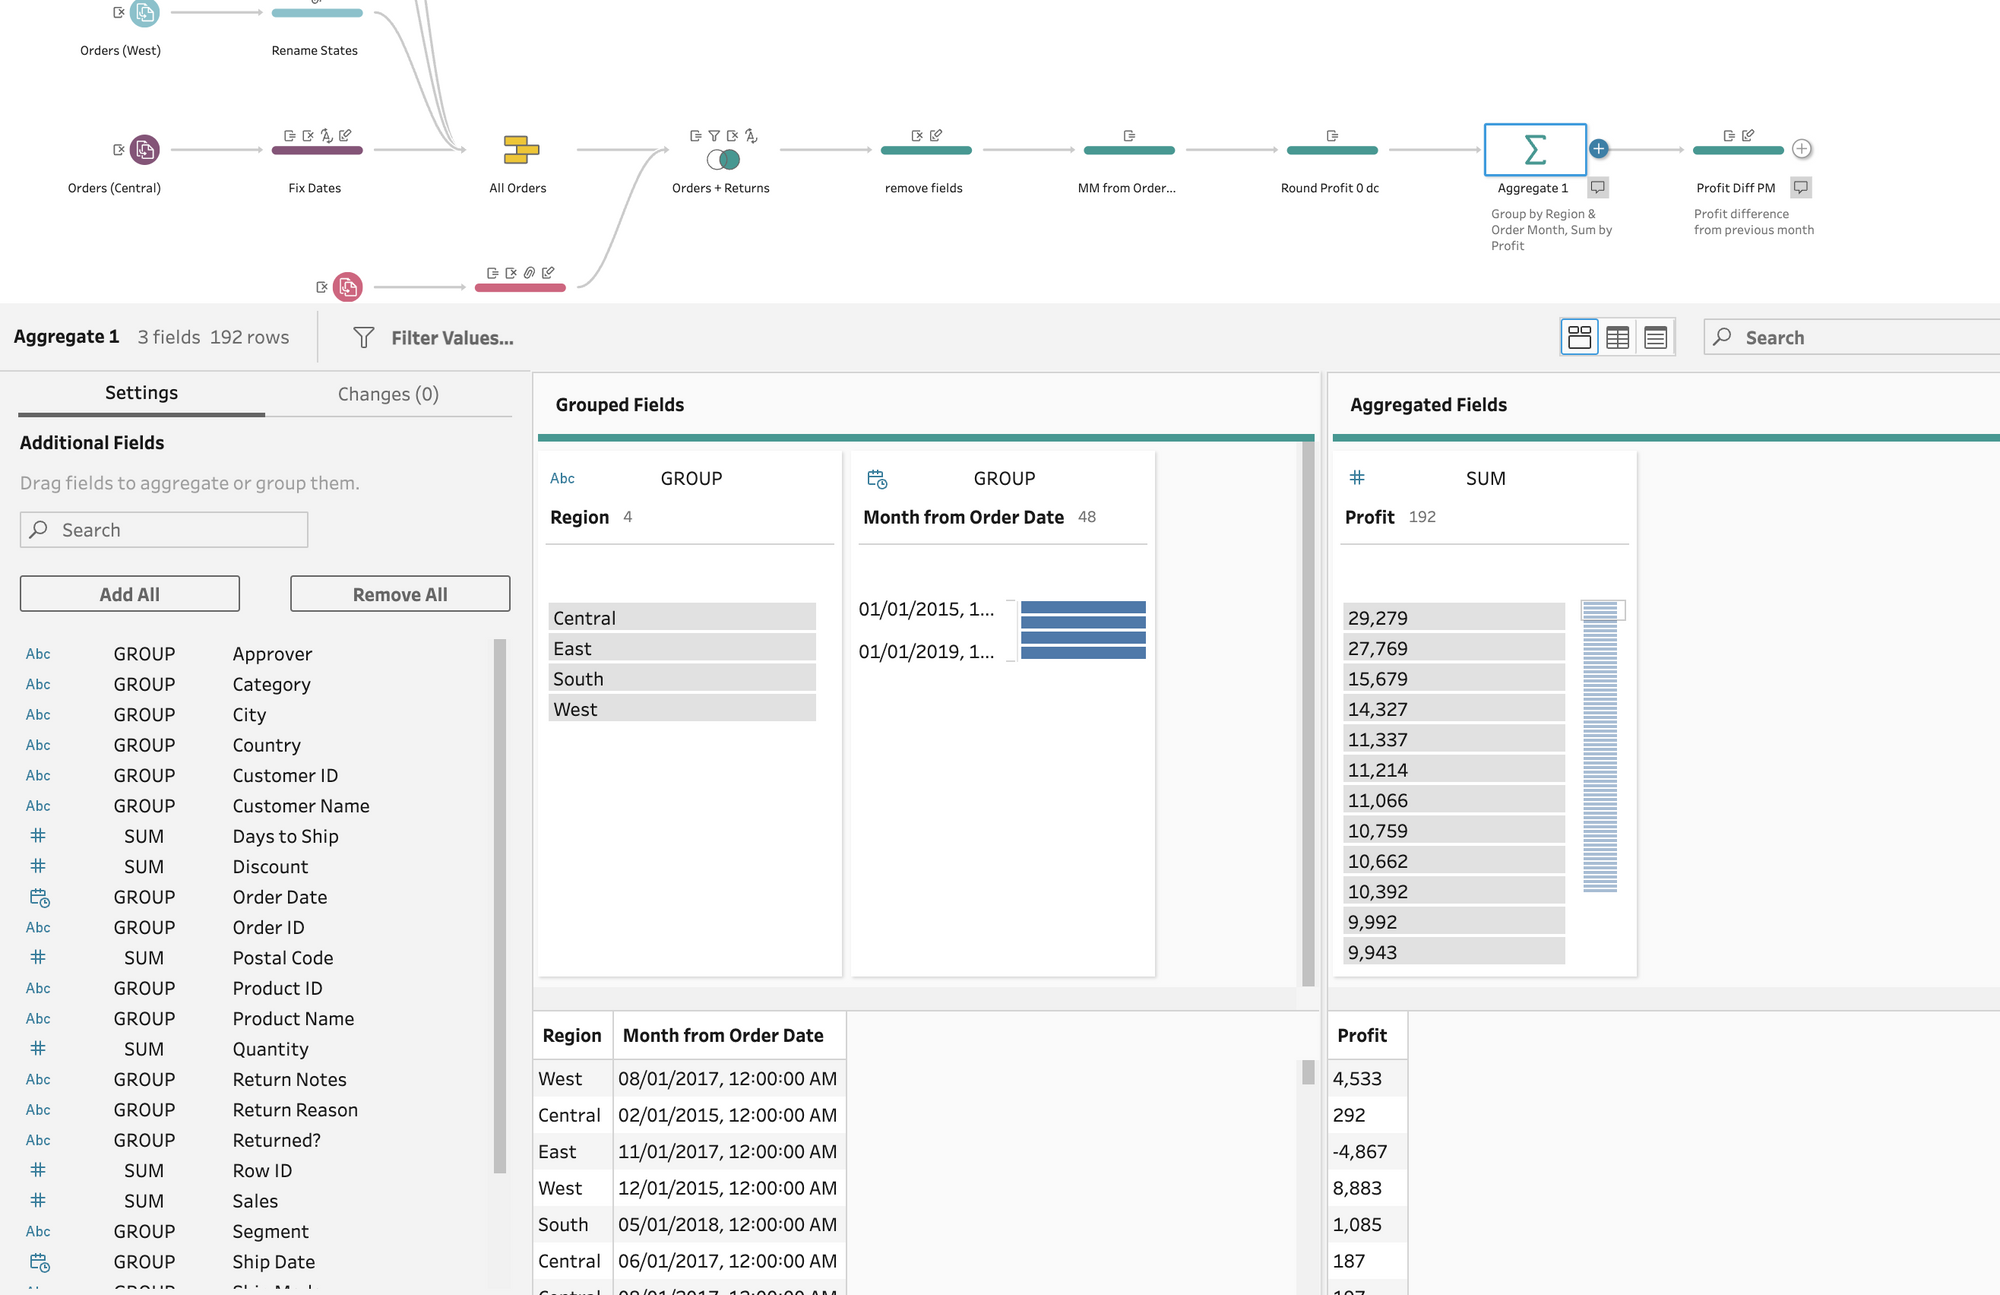Click the All Orders union step icon
Image resolution: width=2000 pixels, height=1295 pixels.
pyautogui.click(x=521, y=150)
